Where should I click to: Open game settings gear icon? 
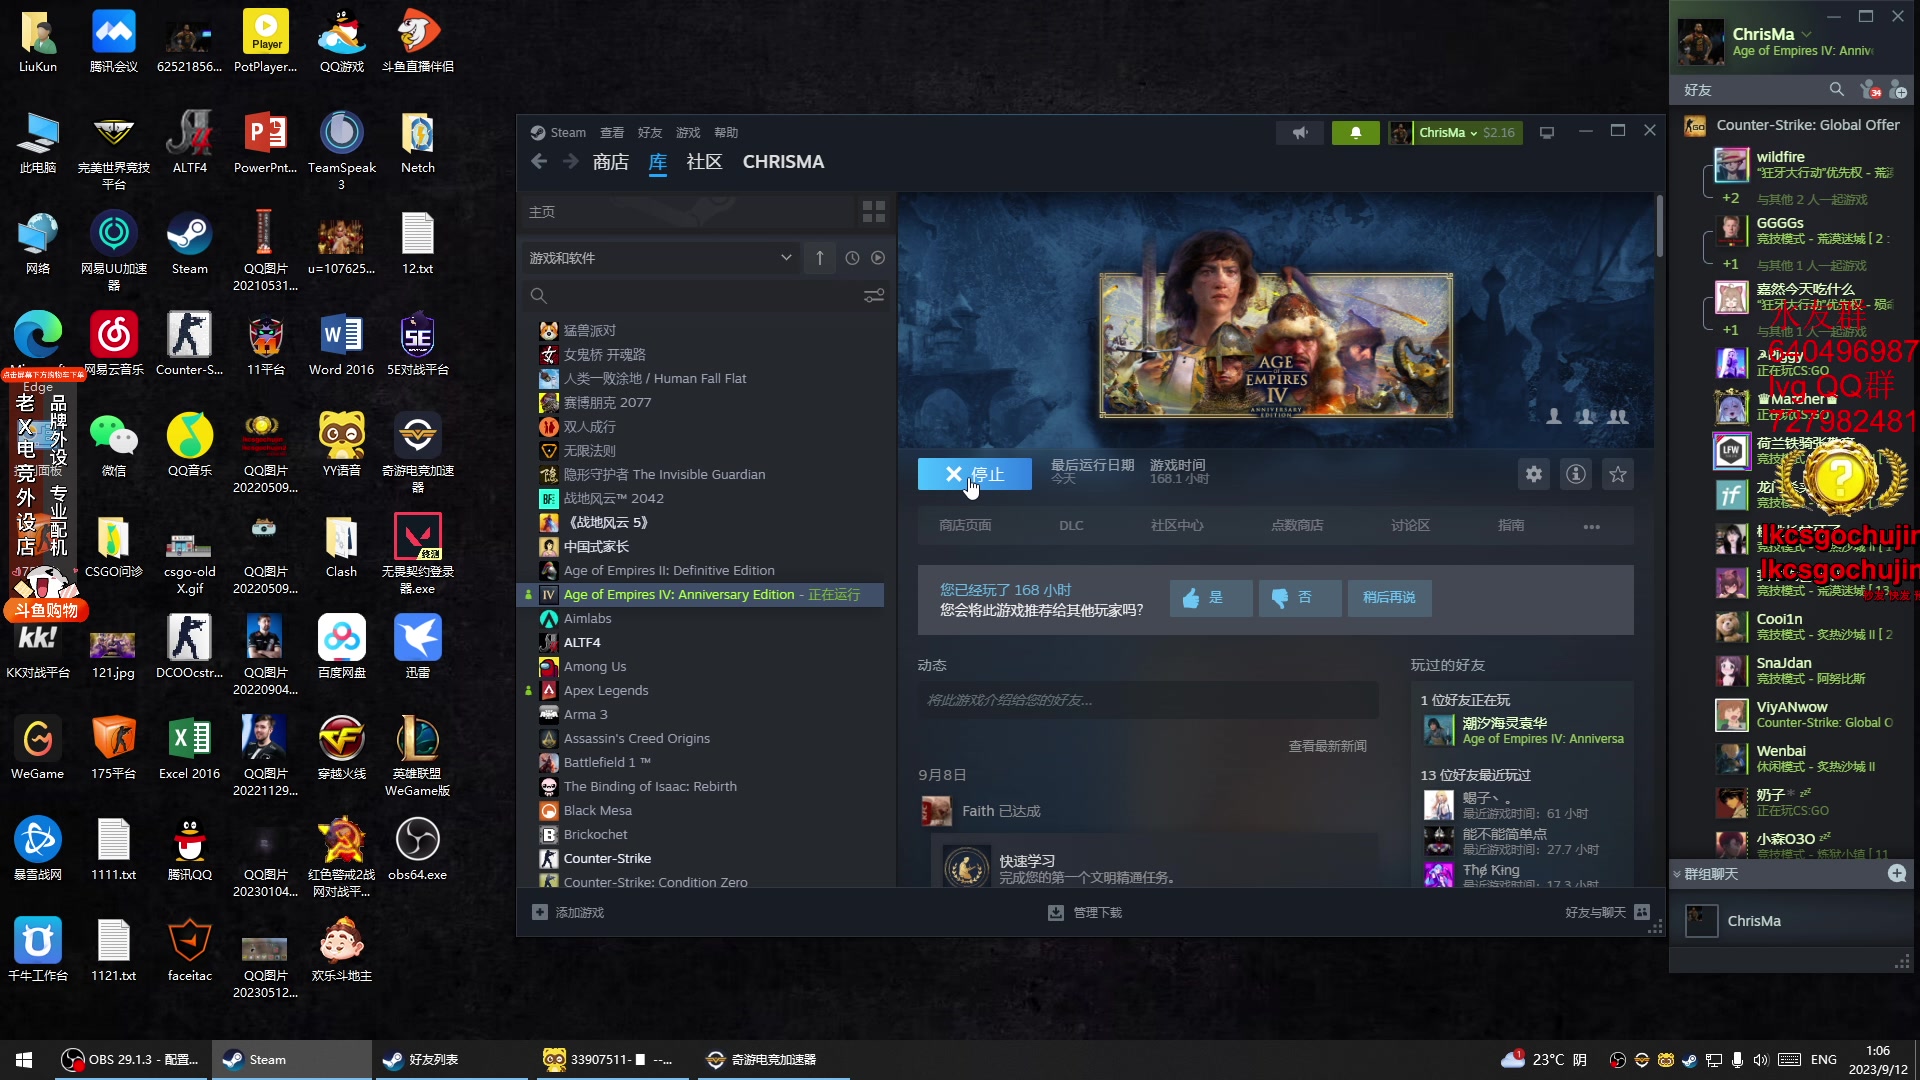pos(1534,474)
